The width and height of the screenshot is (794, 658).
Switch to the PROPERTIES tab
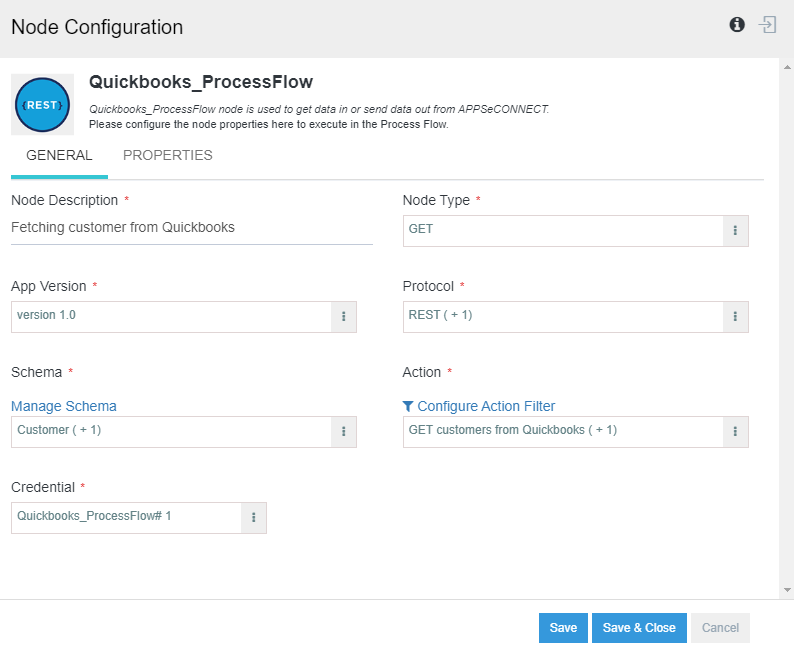tap(167, 156)
